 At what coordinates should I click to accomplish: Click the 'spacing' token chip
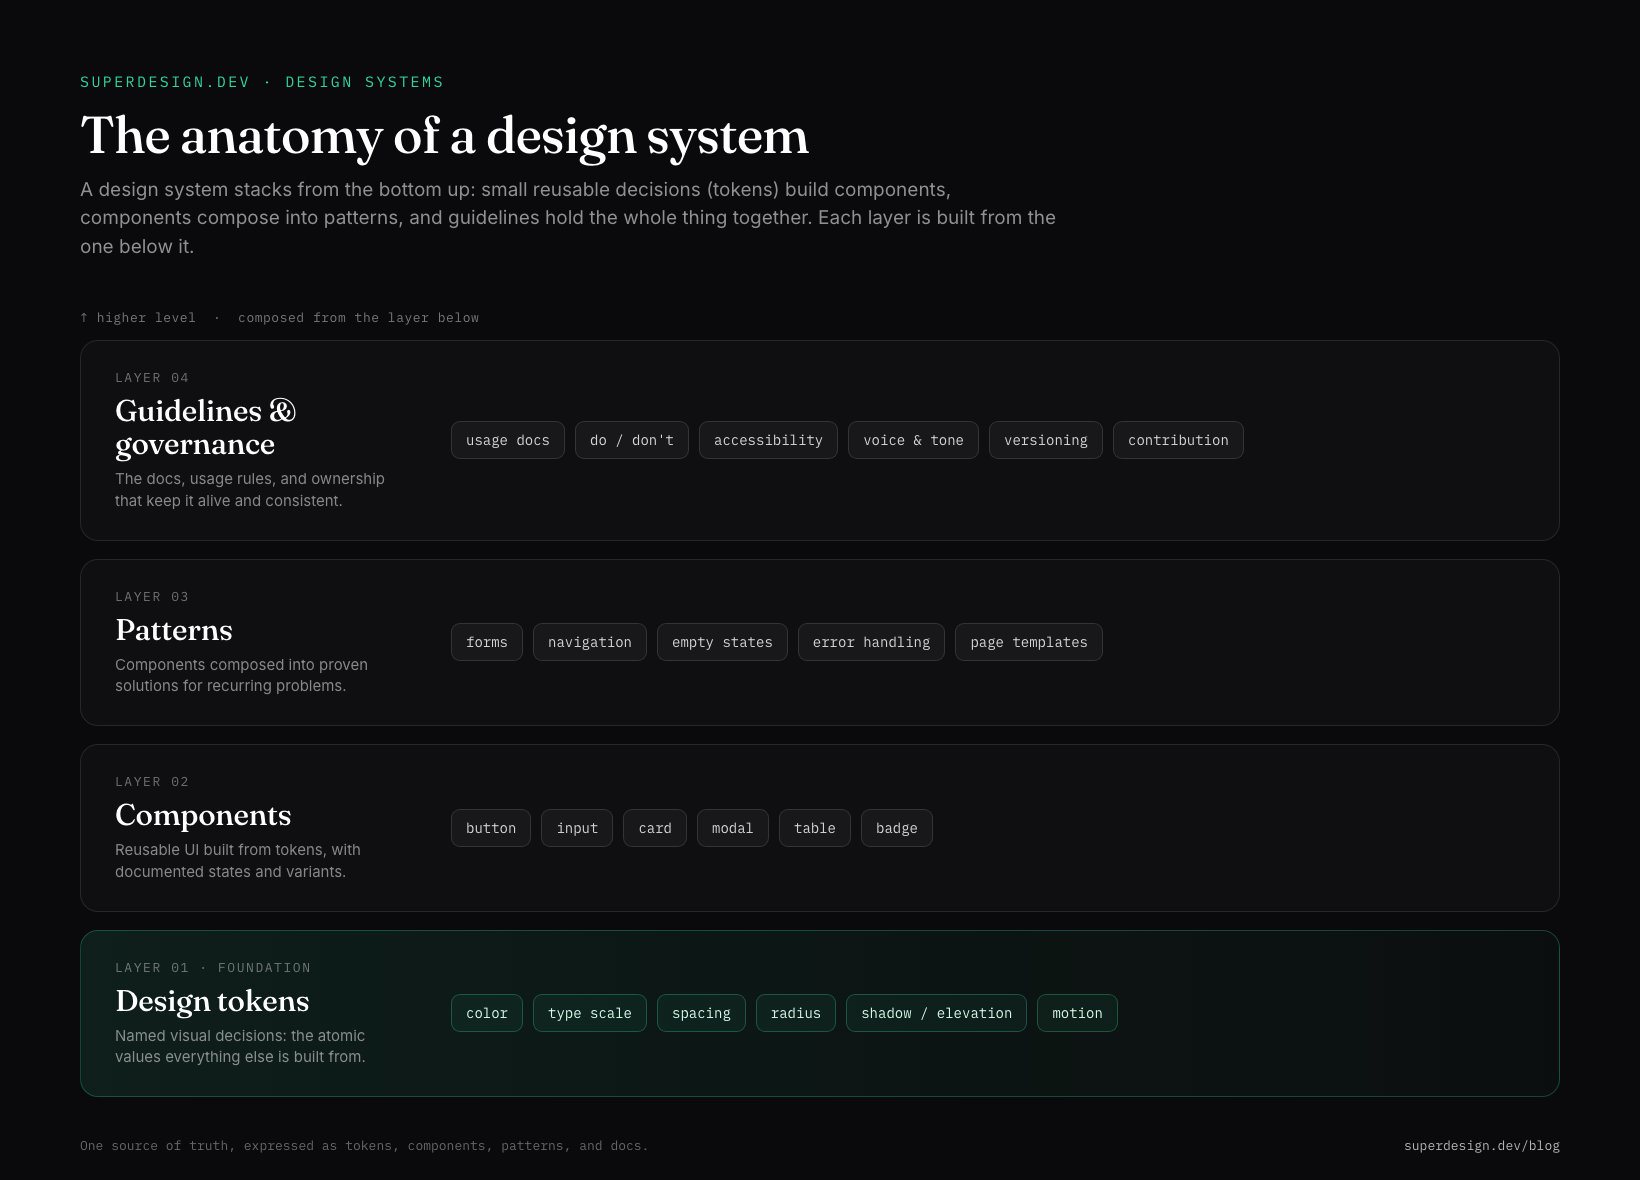pyautogui.click(x=701, y=1013)
